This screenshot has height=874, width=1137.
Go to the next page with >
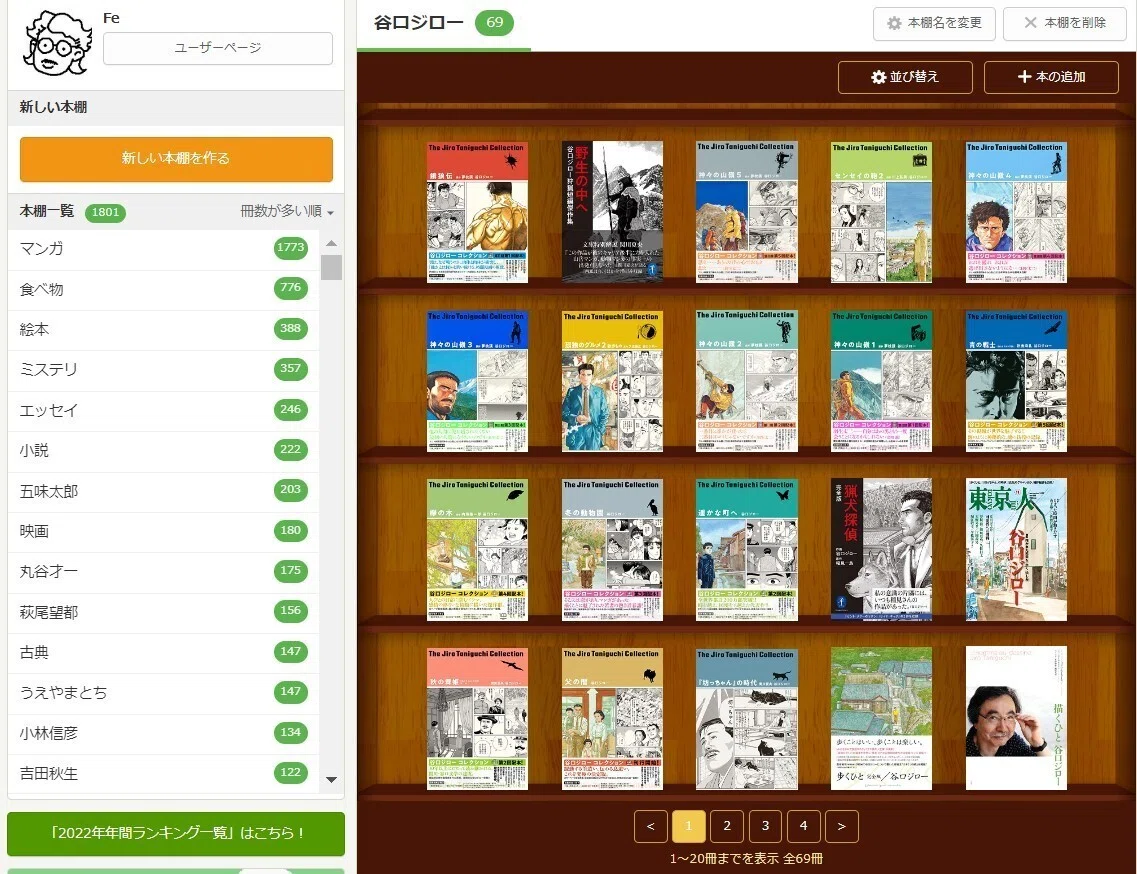pos(842,826)
